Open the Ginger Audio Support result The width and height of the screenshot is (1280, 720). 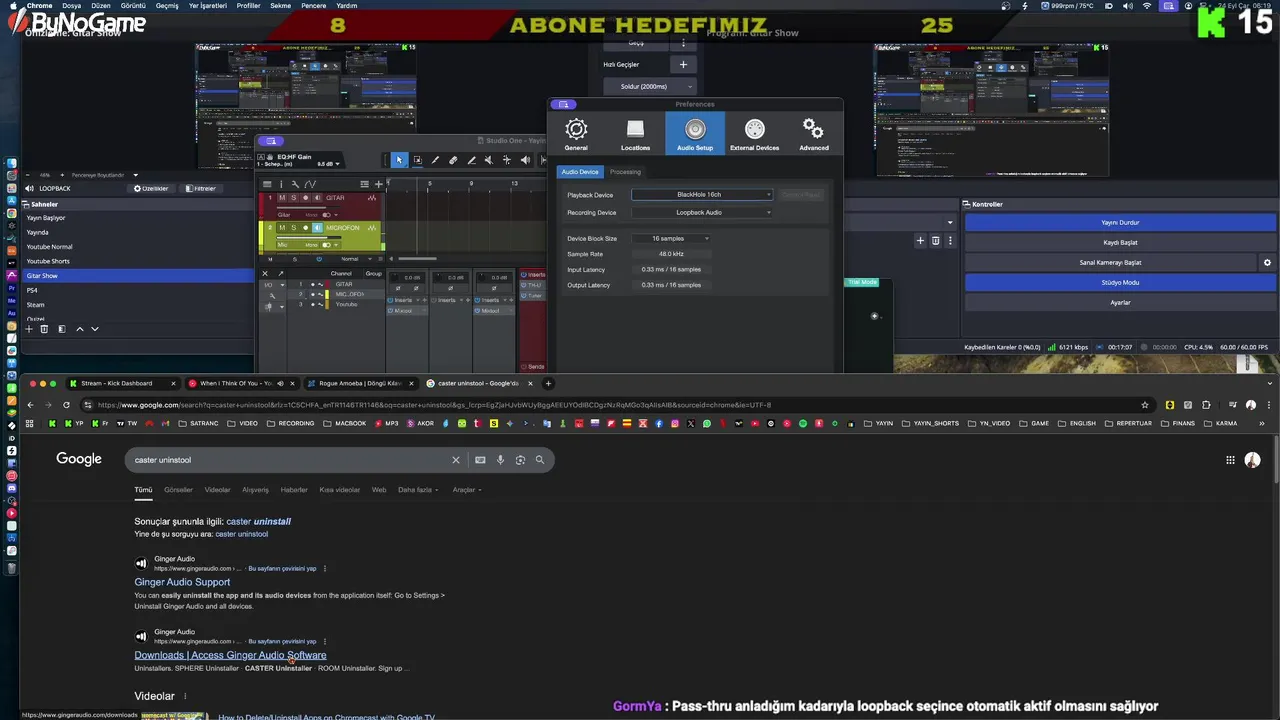182,582
